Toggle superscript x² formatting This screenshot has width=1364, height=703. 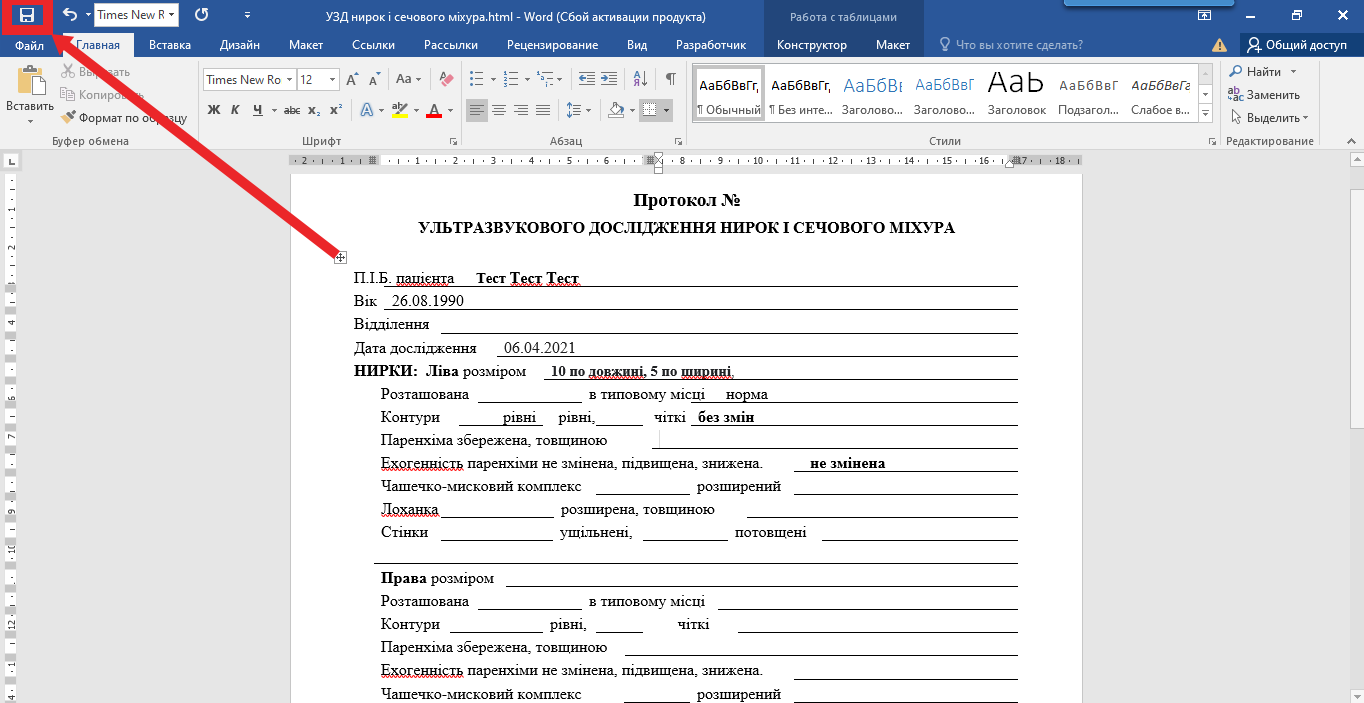[x=336, y=110]
